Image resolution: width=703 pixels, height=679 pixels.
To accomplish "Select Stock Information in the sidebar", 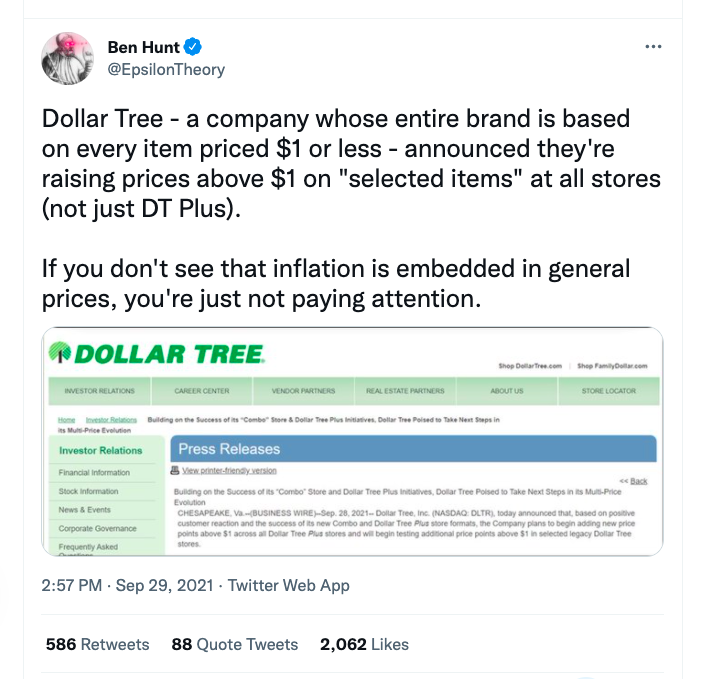I will point(88,491).
